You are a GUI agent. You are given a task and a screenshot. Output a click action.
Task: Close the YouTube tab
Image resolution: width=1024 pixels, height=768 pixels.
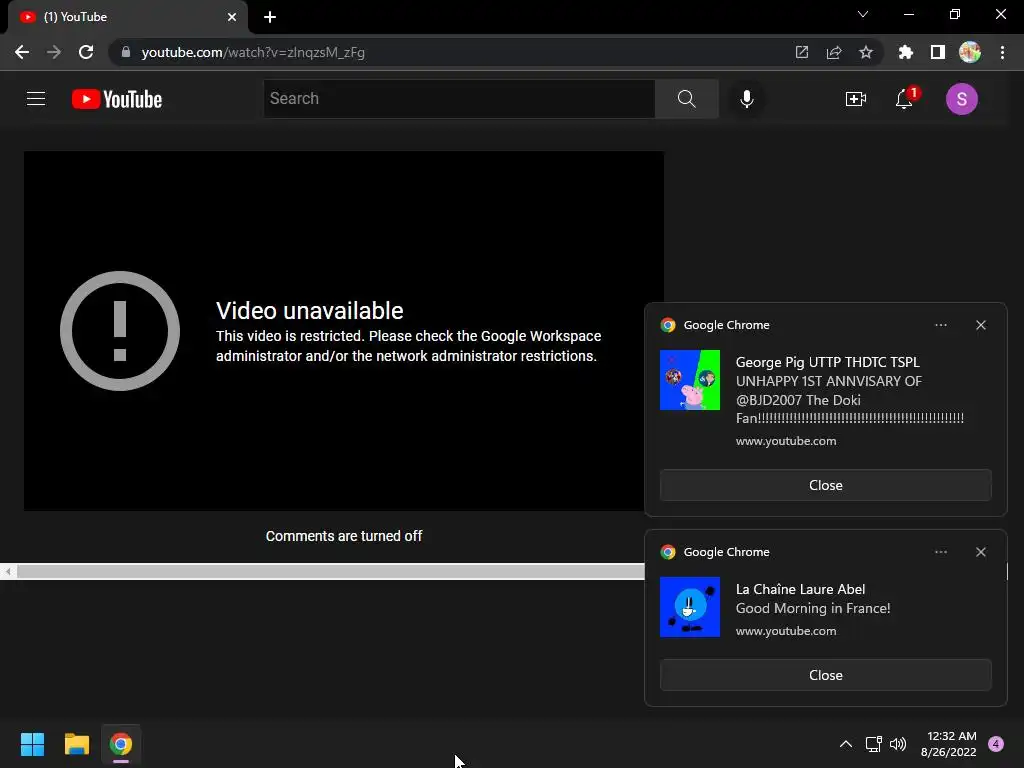point(232,17)
